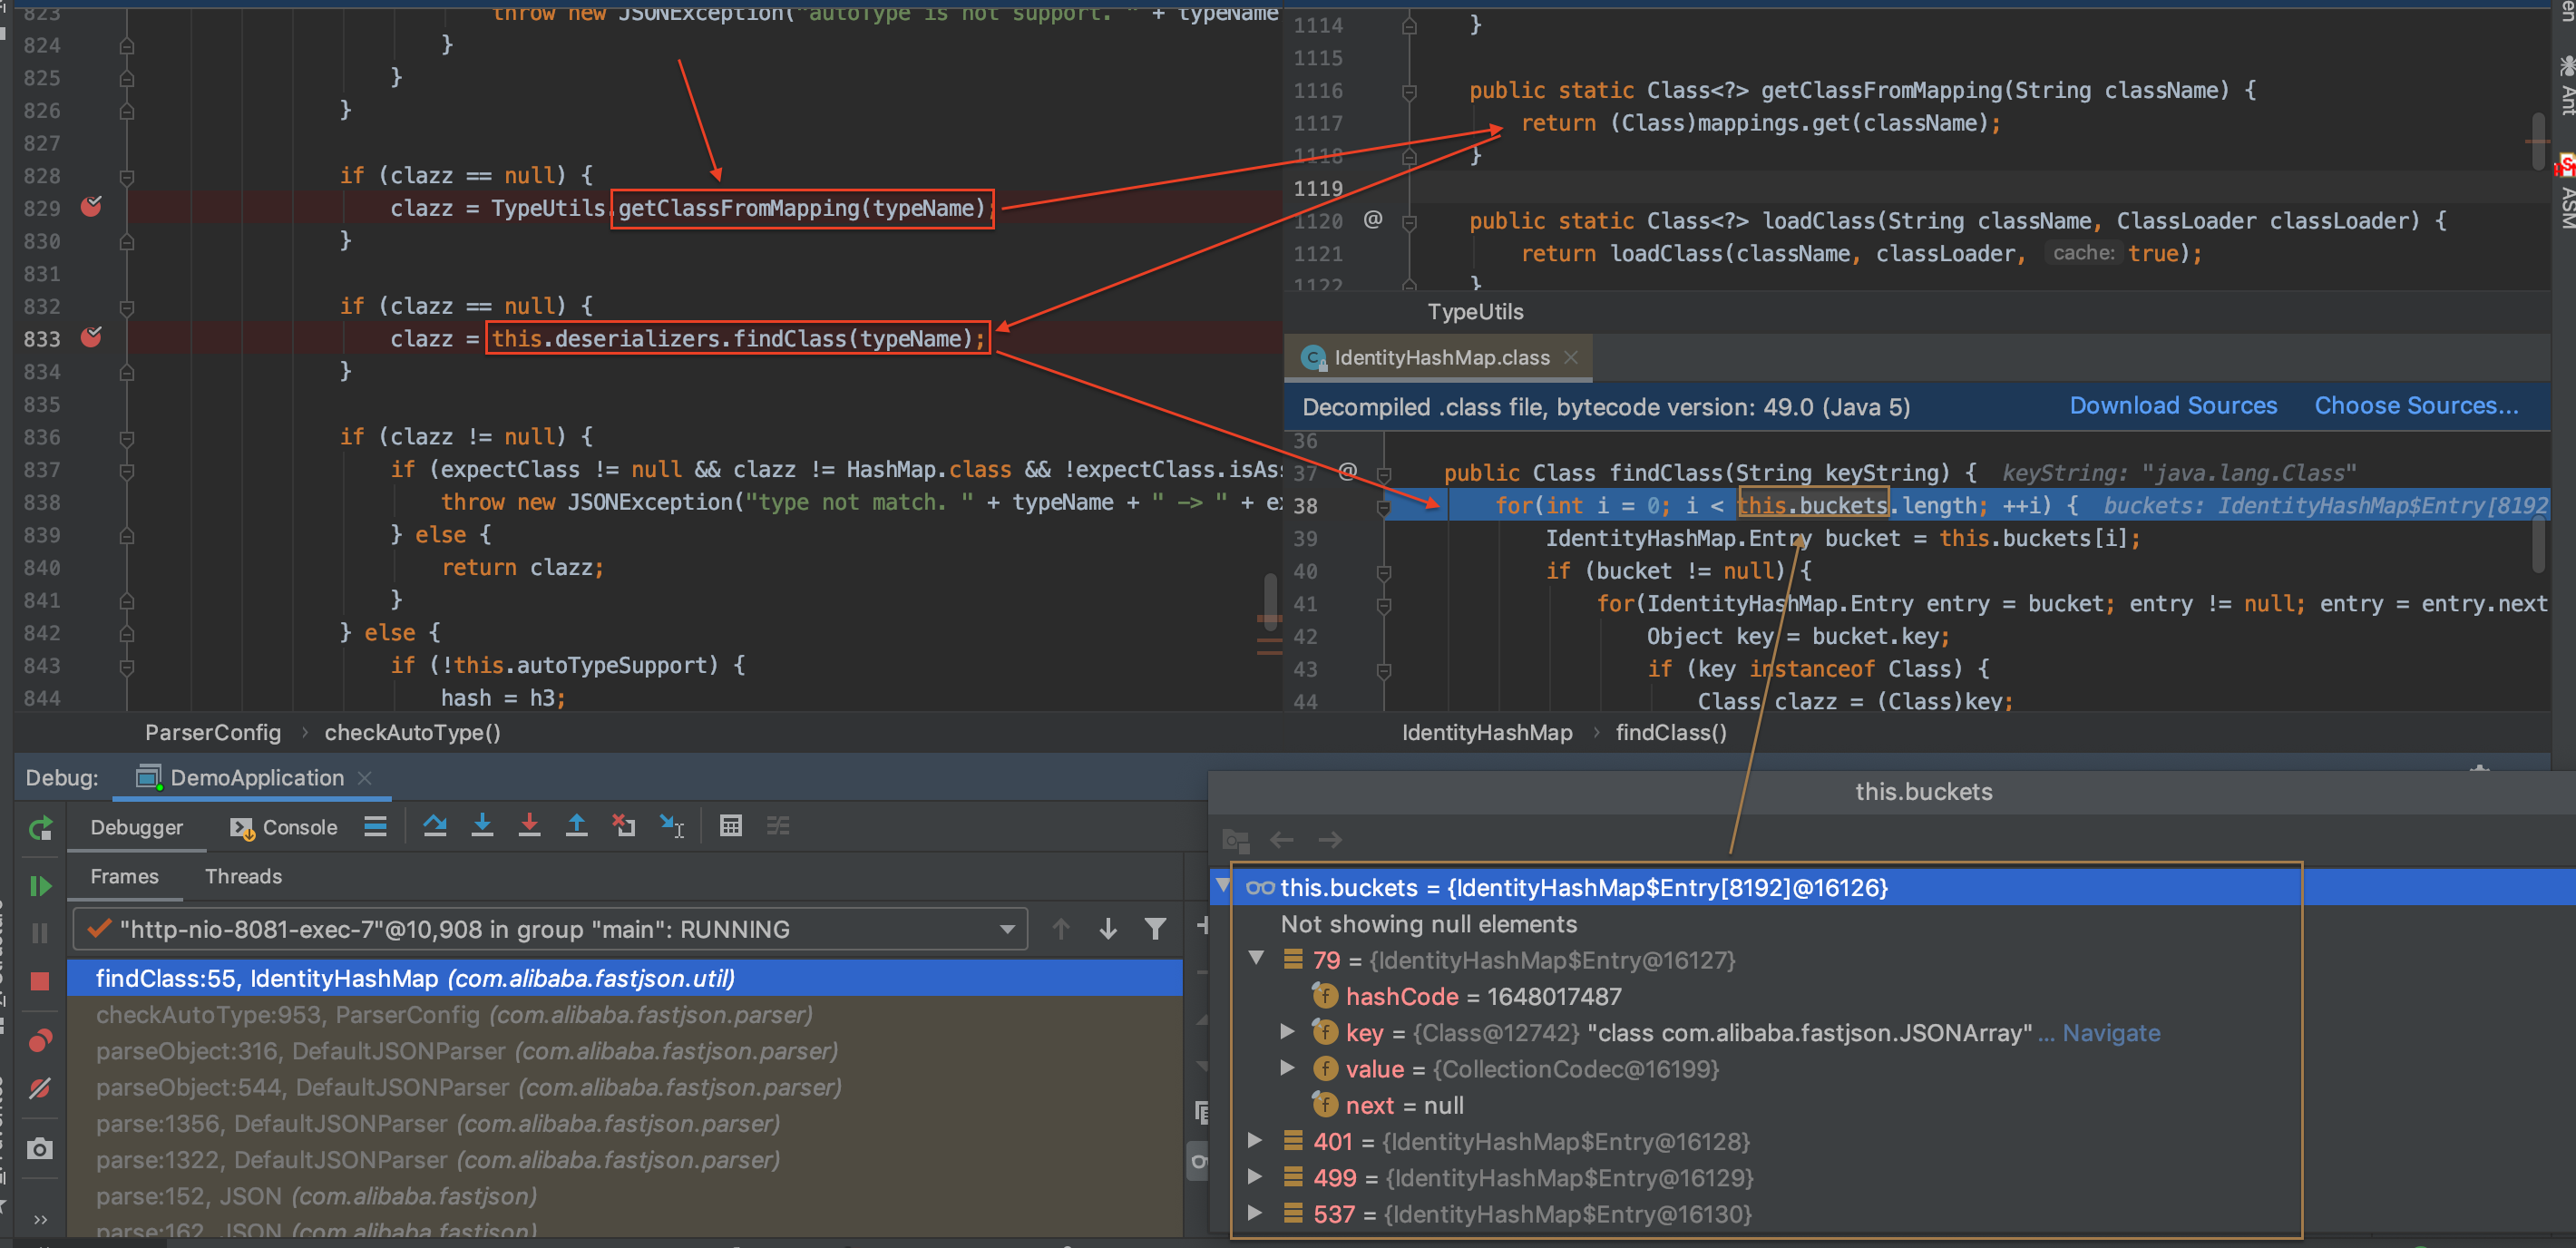Screen dimensions: 2576x1248
Task: Toggle breakpoint on line 833
Action: click(x=91, y=337)
